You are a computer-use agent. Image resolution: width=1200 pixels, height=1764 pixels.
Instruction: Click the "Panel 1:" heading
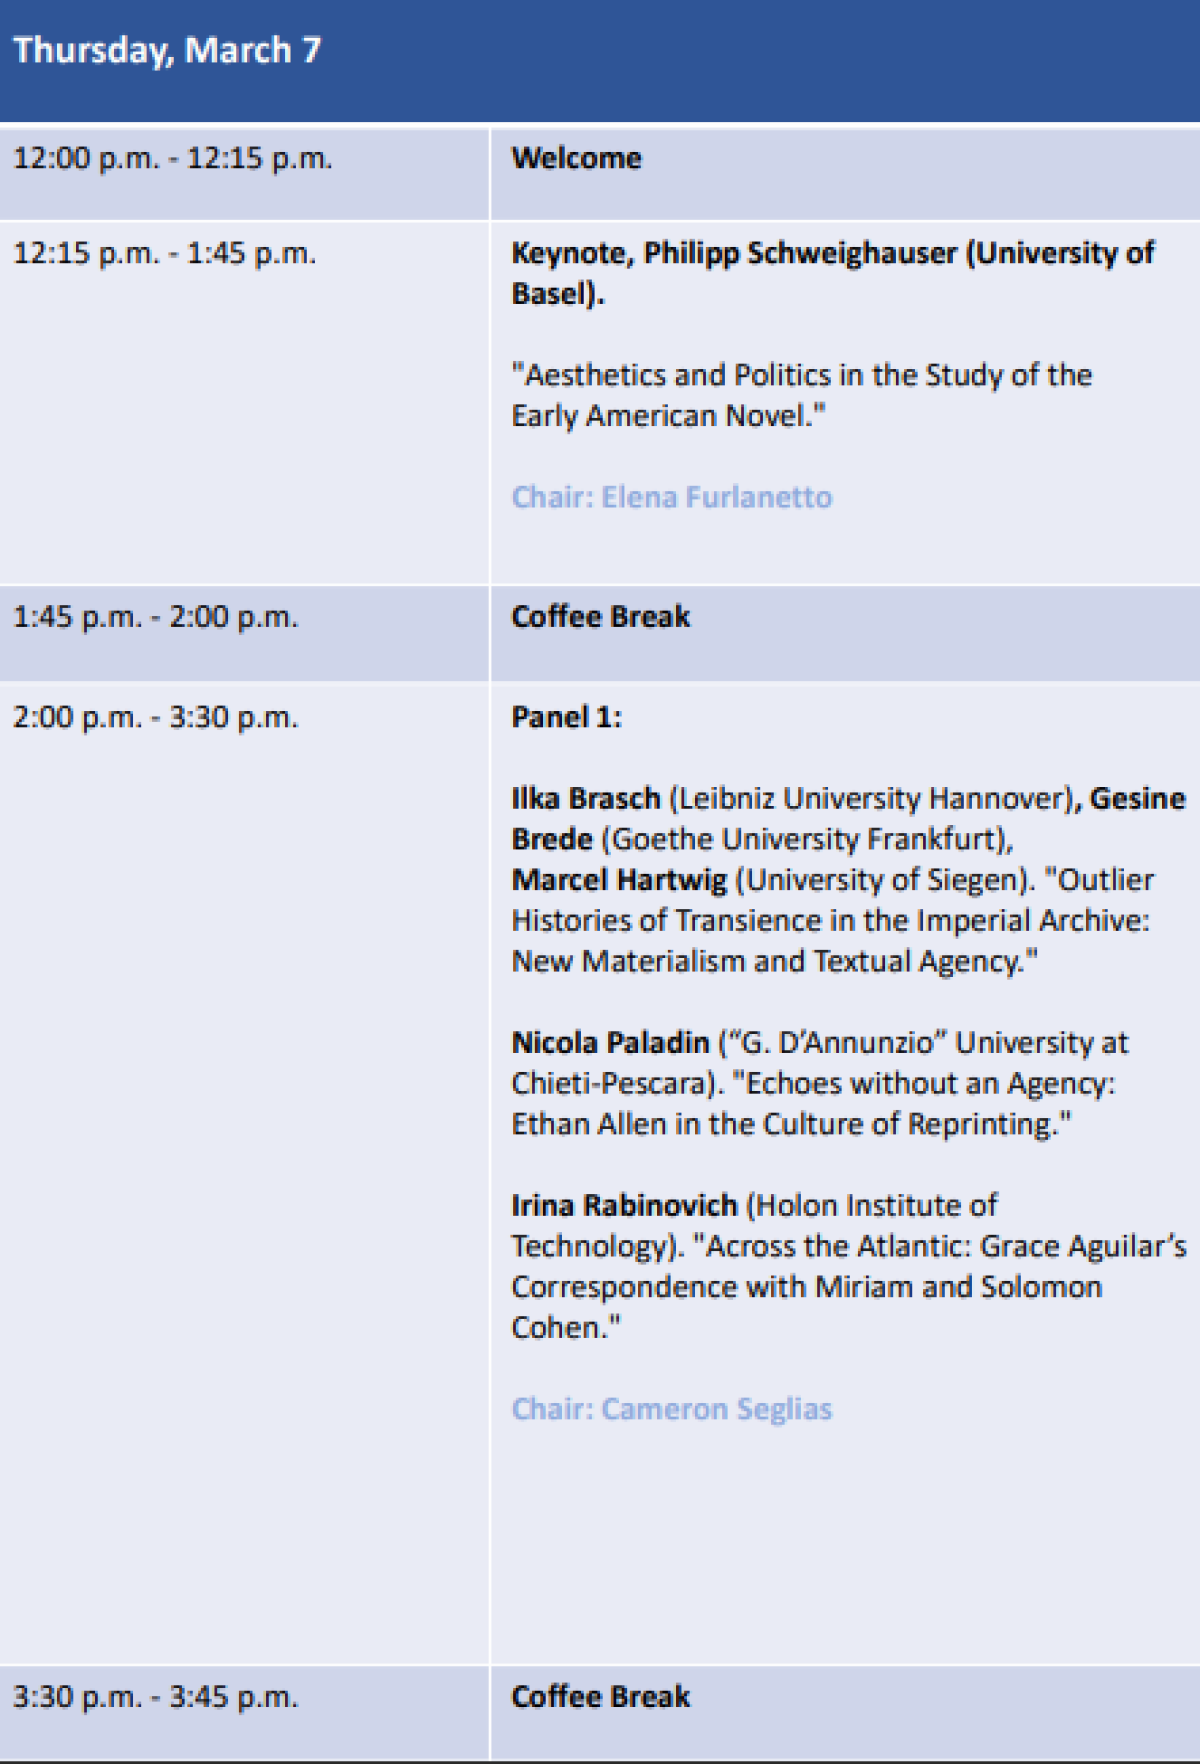pos(566,718)
